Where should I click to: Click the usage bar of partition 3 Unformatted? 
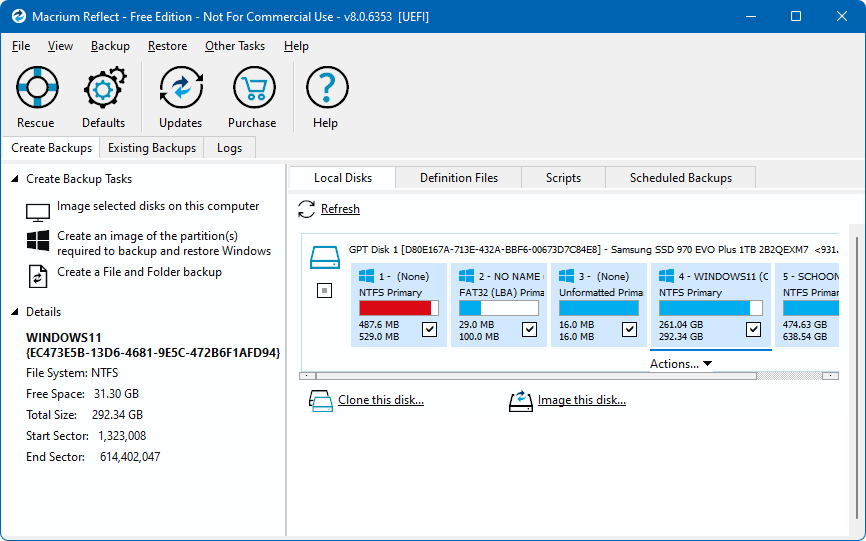click(599, 308)
